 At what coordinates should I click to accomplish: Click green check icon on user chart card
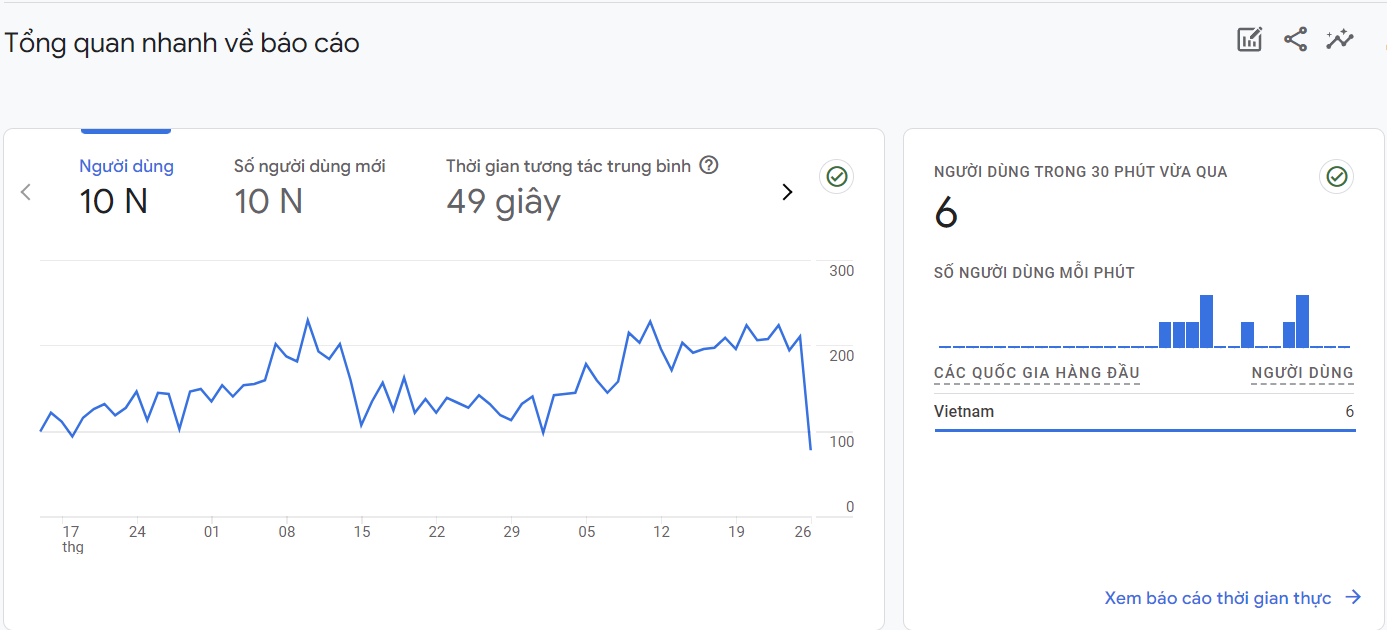836,177
